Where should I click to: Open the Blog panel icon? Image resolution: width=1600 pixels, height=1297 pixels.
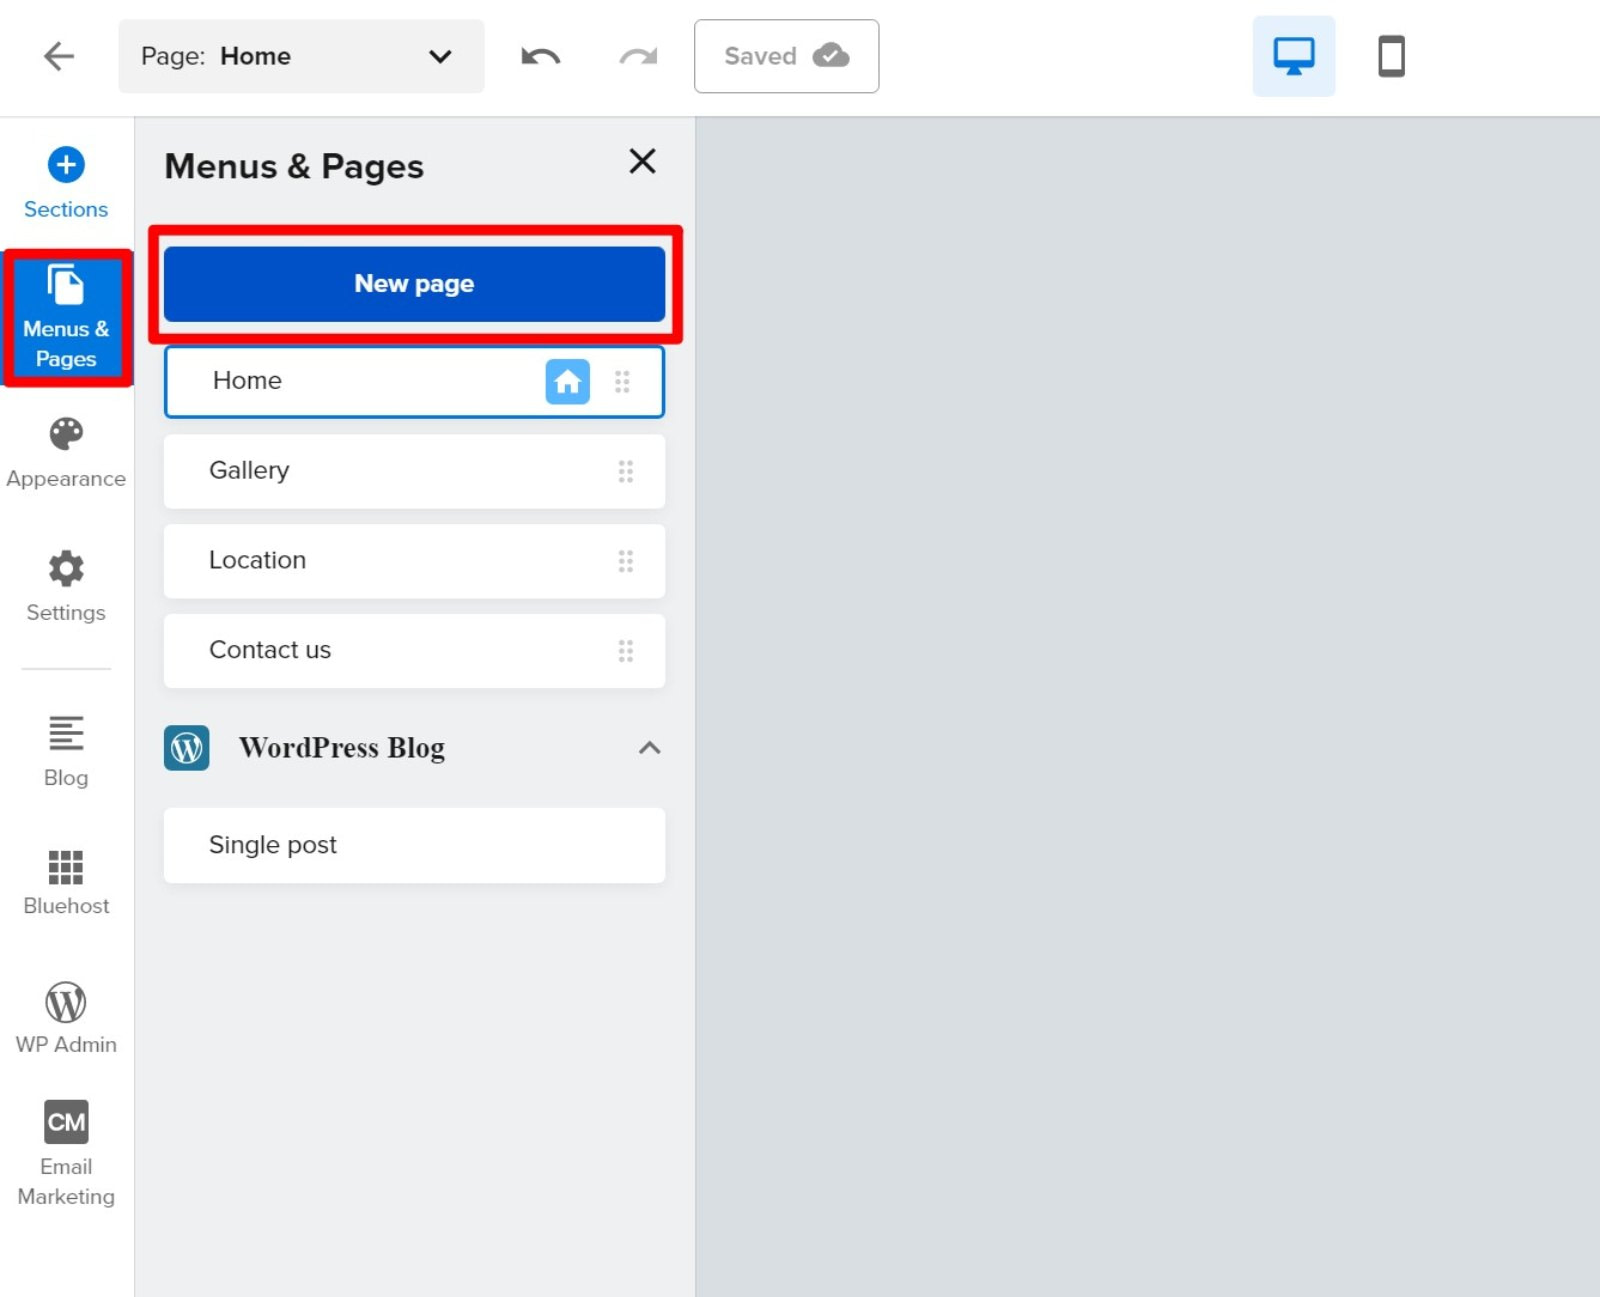65,745
